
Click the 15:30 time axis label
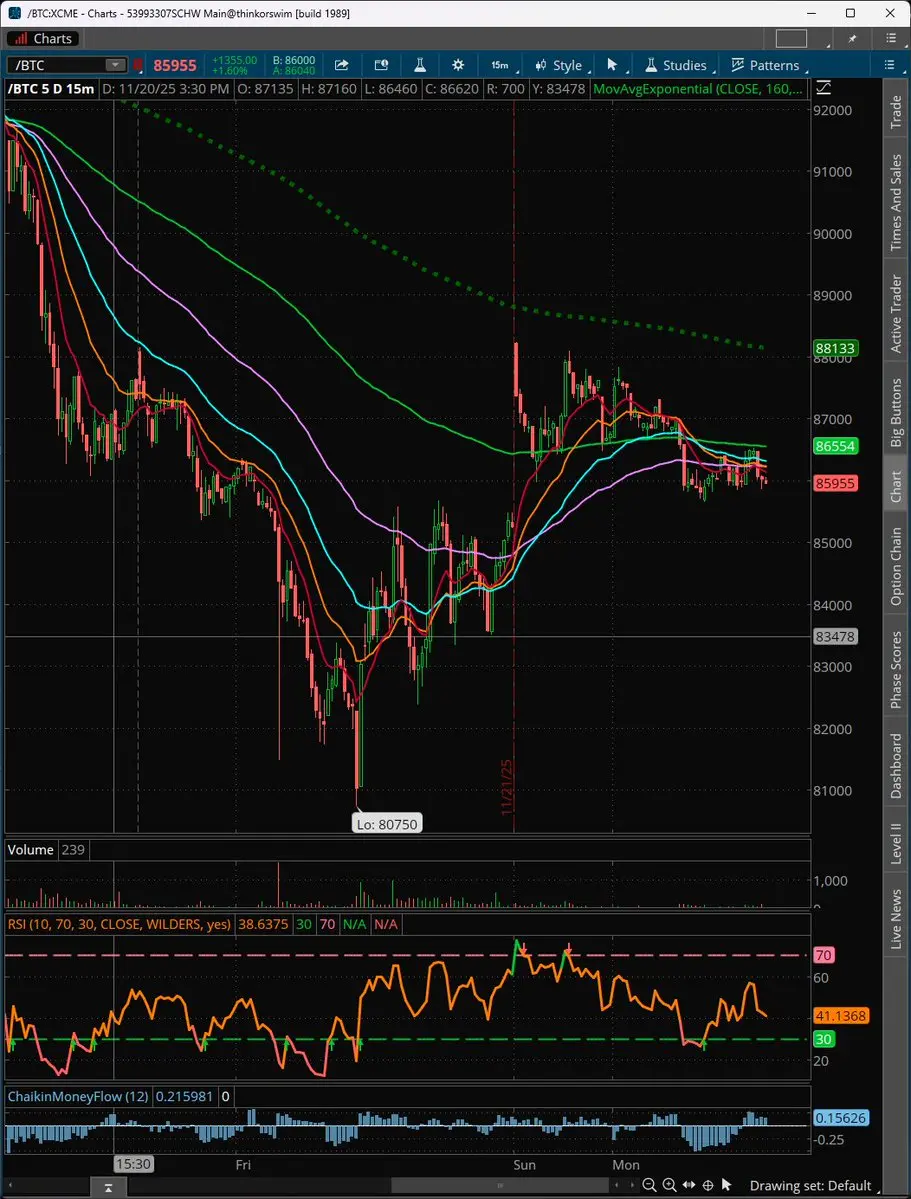point(132,1165)
